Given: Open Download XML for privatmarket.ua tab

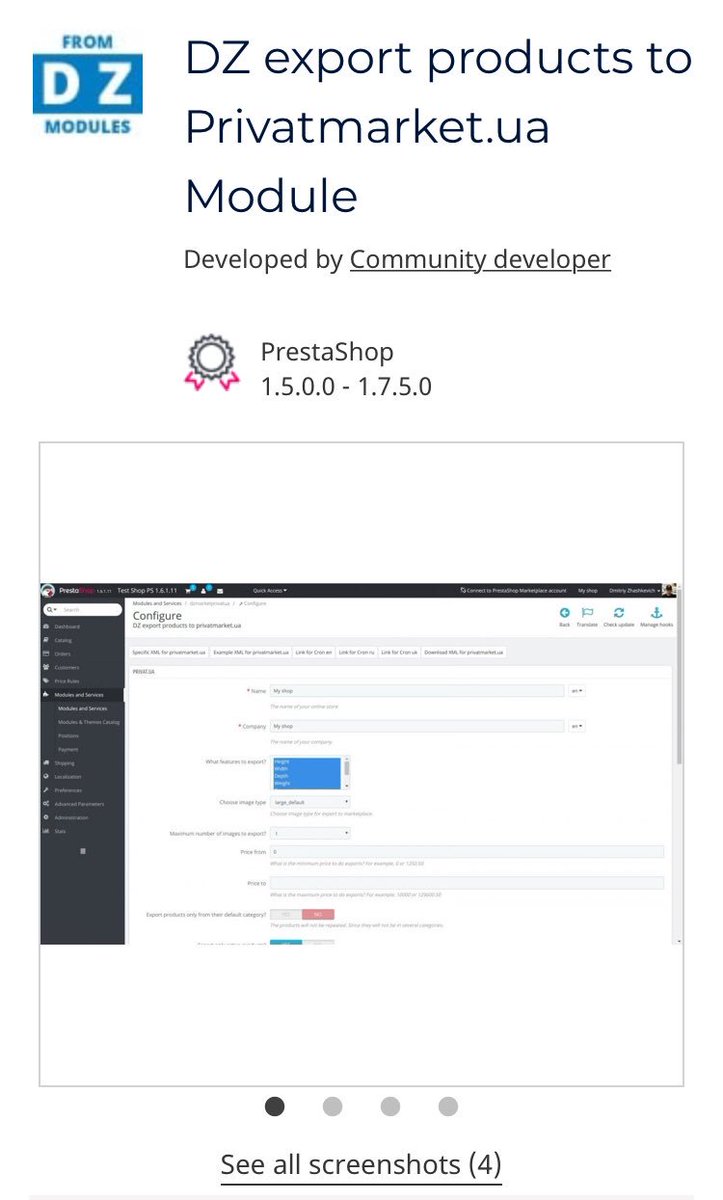Looking at the screenshot, I should (464, 652).
